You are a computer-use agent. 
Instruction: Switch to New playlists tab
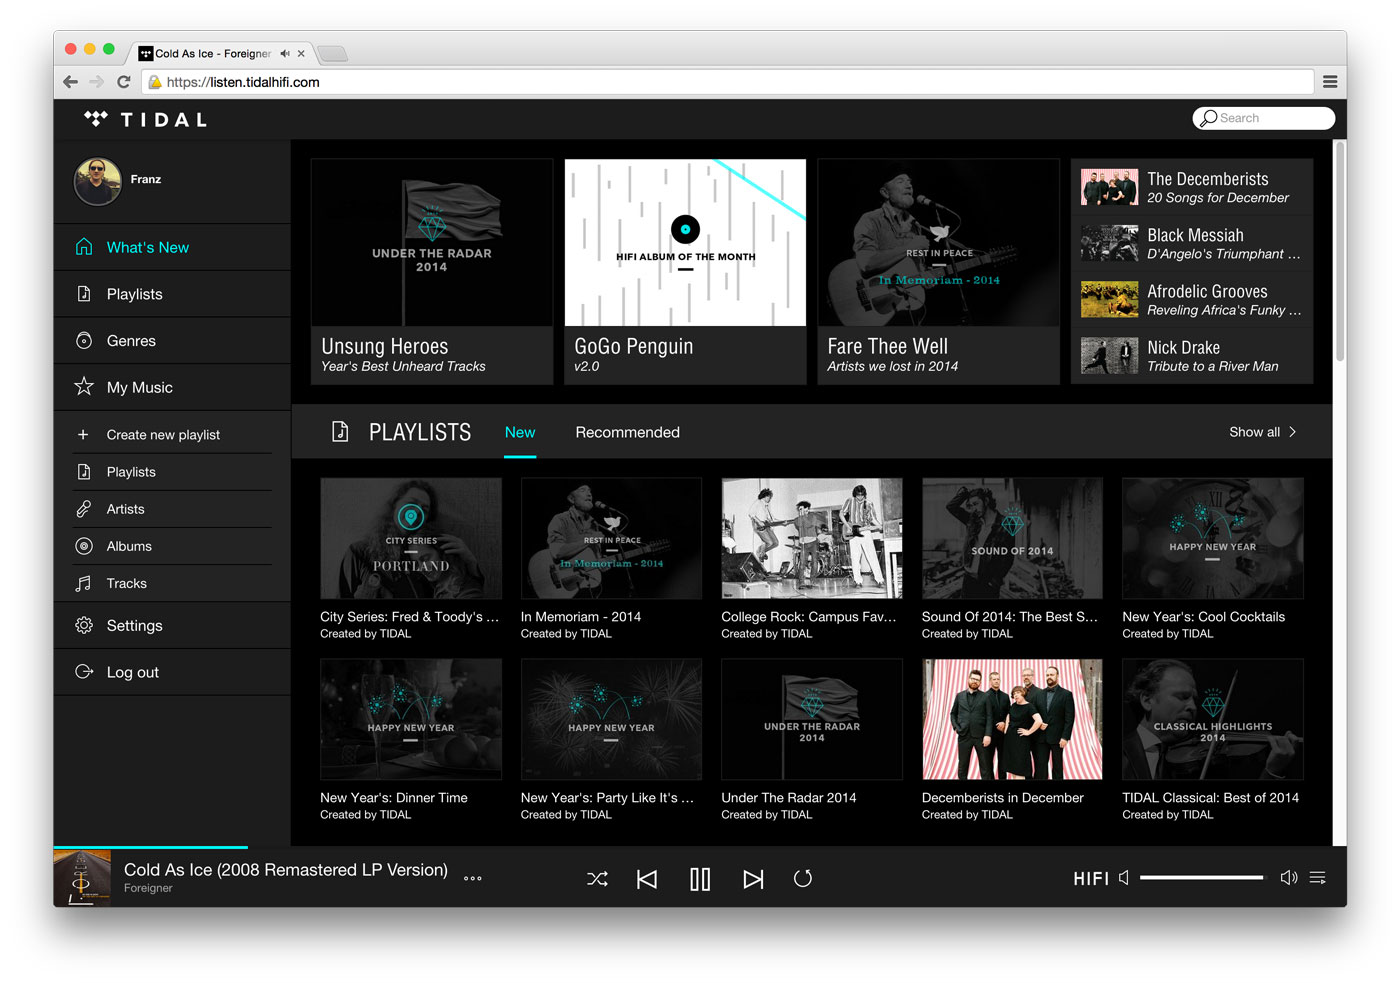pos(520,432)
